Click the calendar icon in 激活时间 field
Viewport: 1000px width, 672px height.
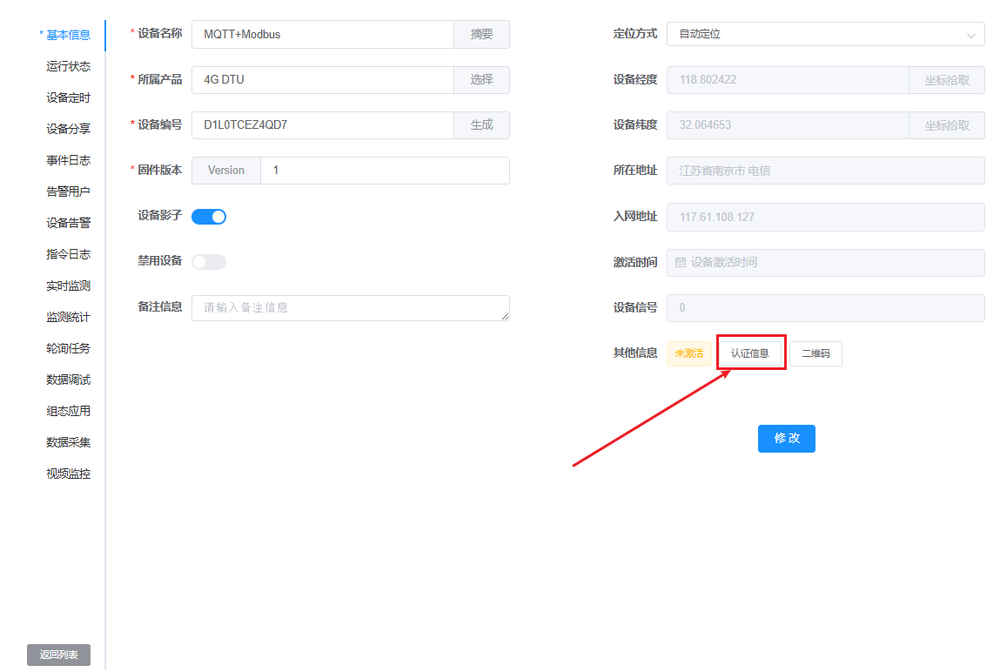[681, 262]
